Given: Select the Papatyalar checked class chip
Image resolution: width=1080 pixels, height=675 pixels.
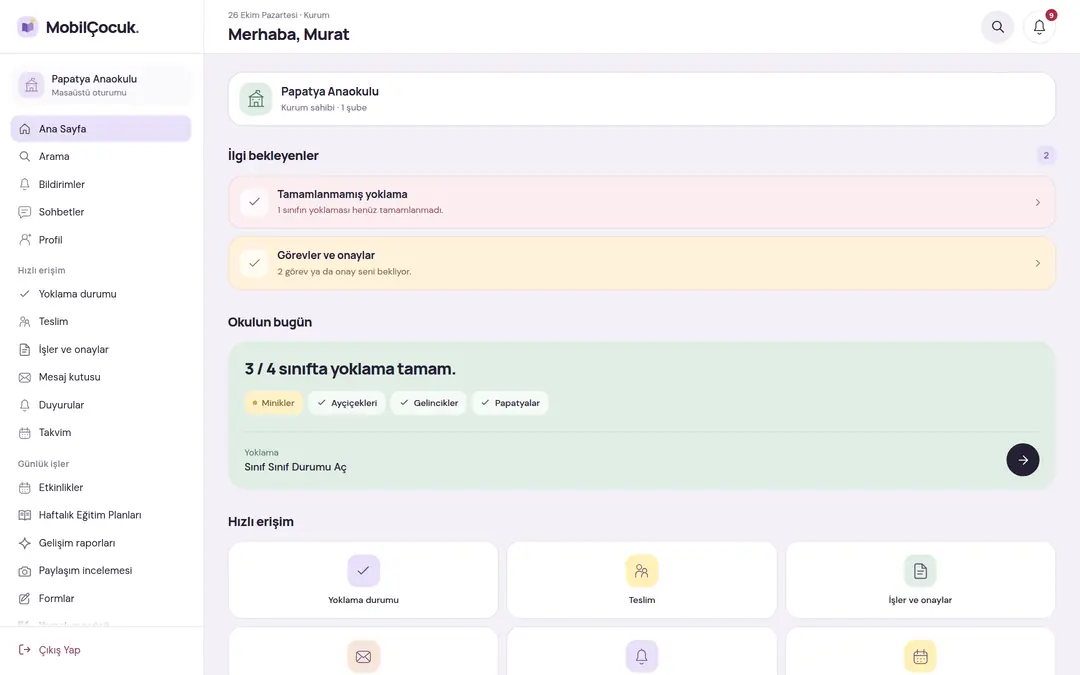Looking at the screenshot, I should 510,403.
